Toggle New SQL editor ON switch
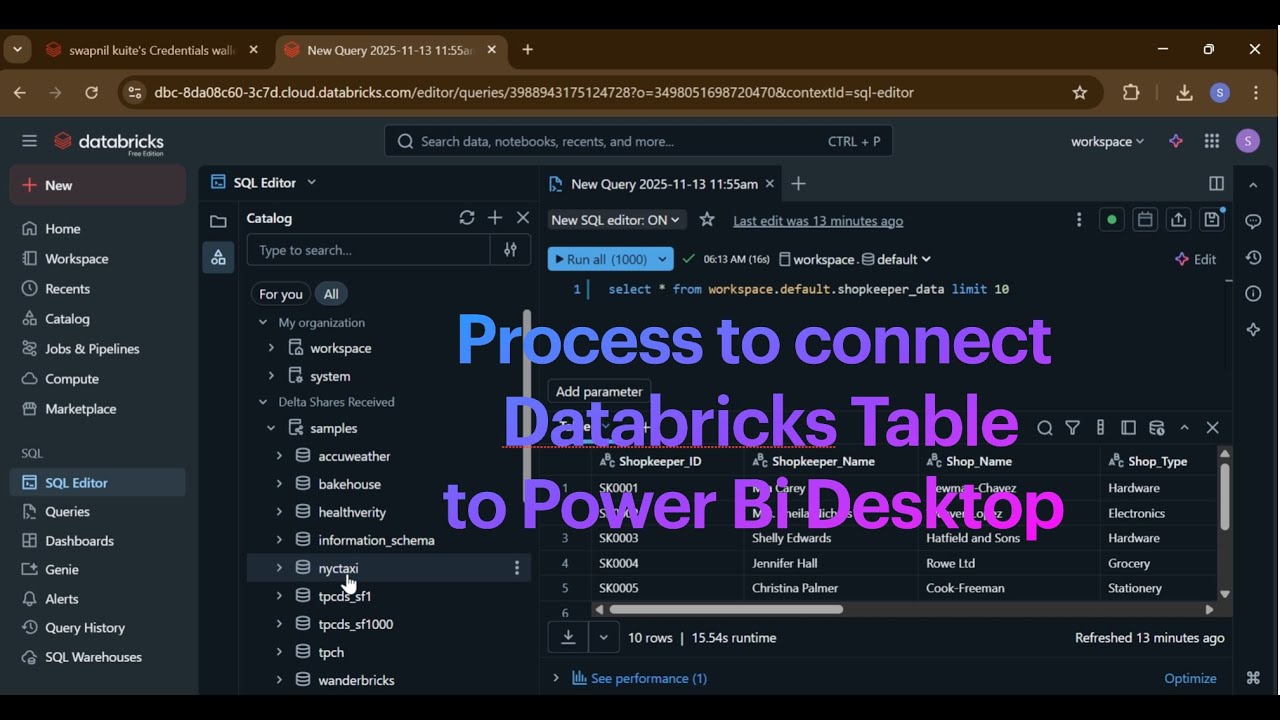Image resolution: width=1280 pixels, height=720 pixels. click(616, 220)
